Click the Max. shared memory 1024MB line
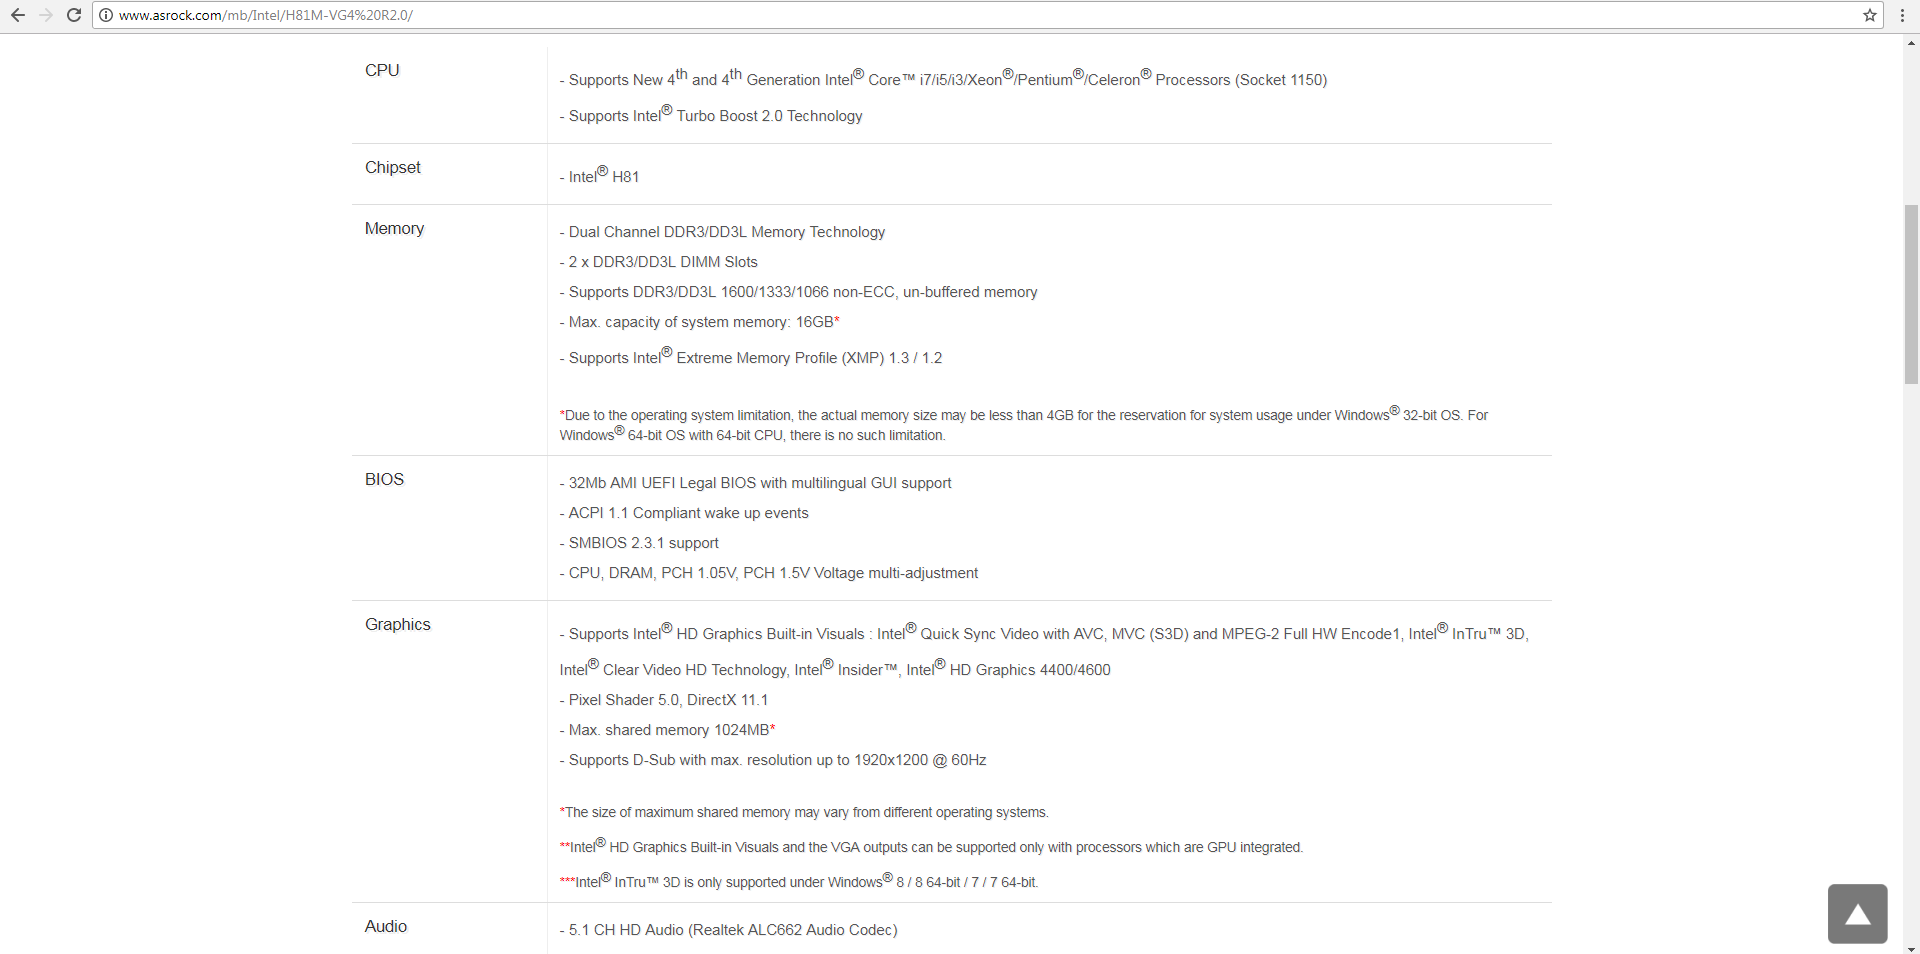The width and height of the screenshot is (1920, 954). pyautogui.click(x=668, y=730)
